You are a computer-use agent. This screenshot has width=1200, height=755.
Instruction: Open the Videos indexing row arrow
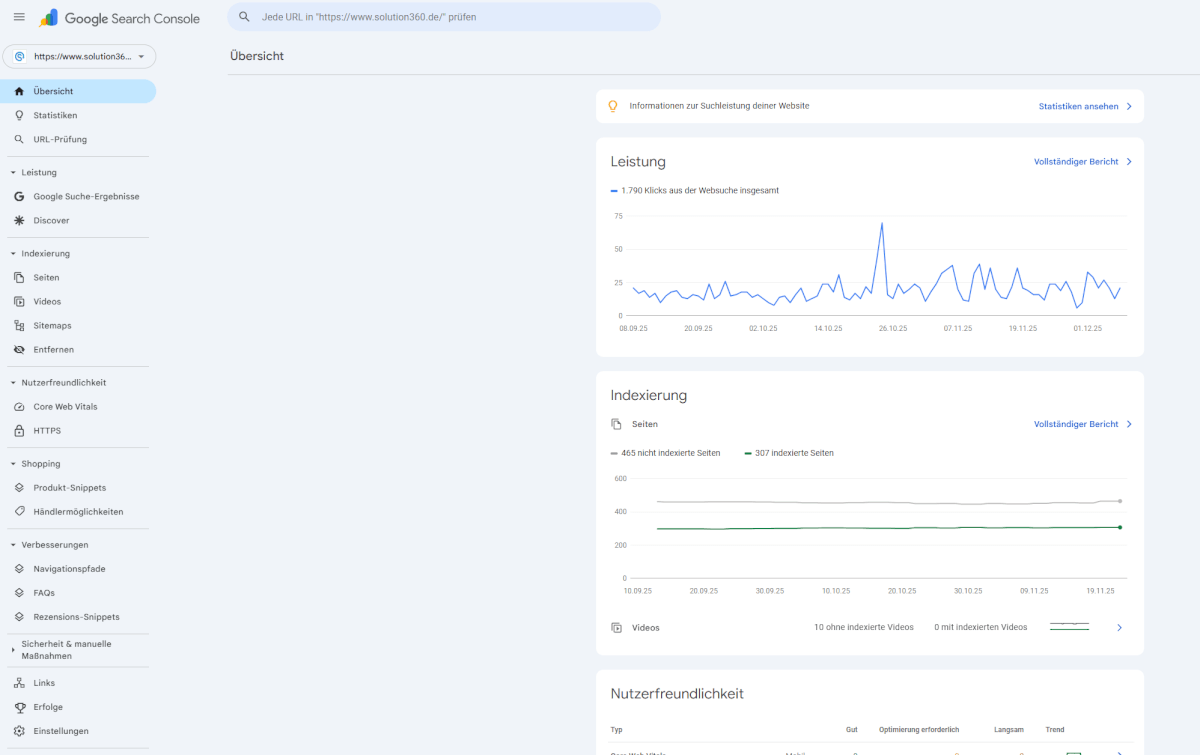coord(1119,628)
